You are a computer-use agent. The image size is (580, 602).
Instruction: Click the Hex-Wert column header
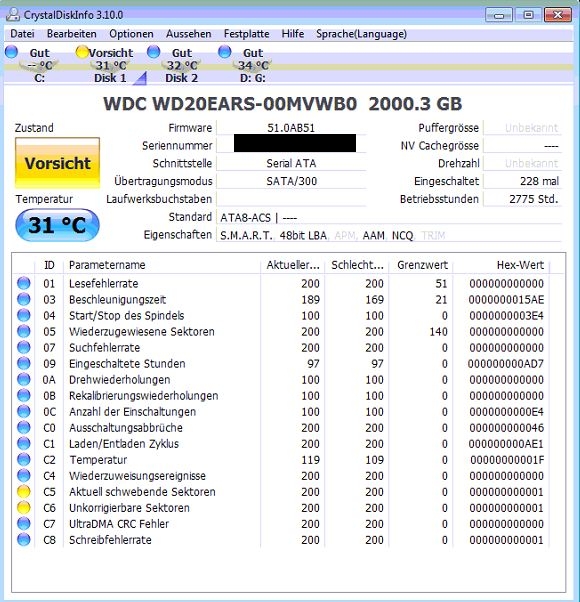click(x=501, y=265)
